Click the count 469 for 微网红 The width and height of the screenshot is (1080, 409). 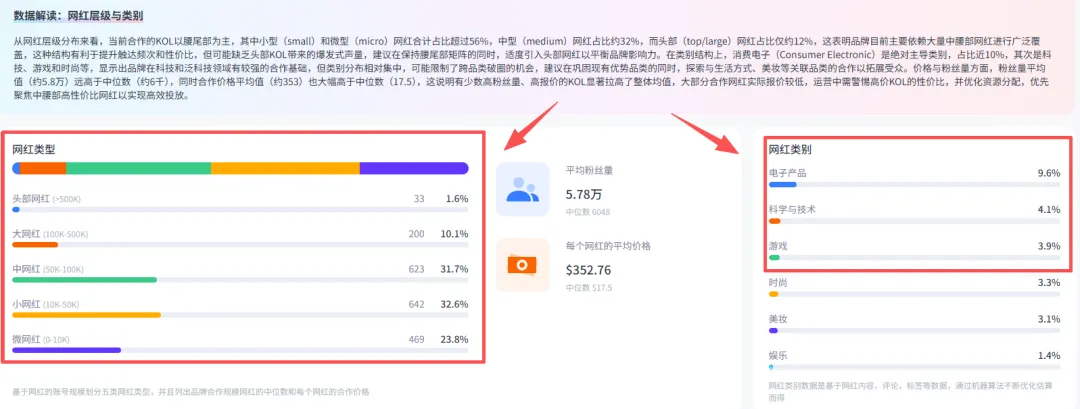point(417,339)
